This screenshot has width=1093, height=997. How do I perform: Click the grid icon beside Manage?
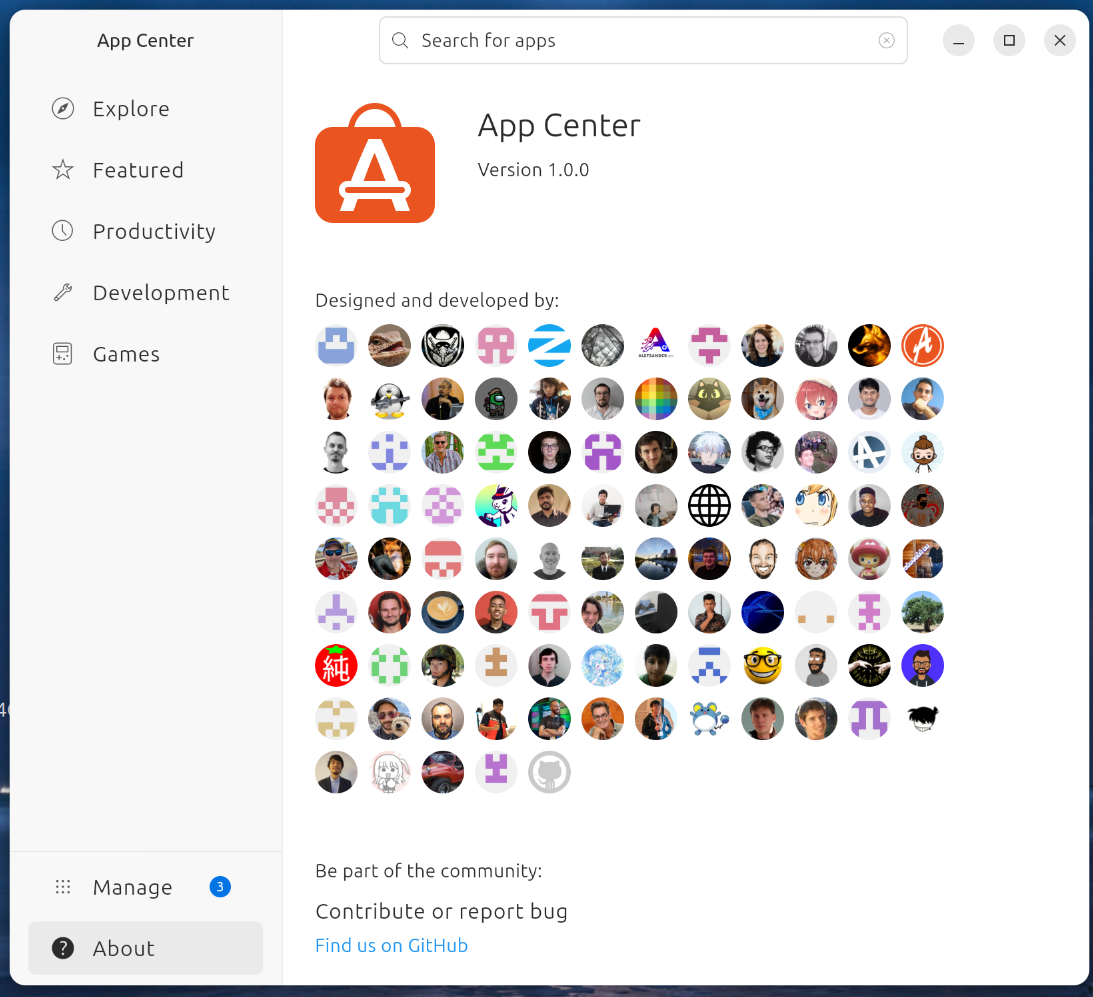point(62,887)
